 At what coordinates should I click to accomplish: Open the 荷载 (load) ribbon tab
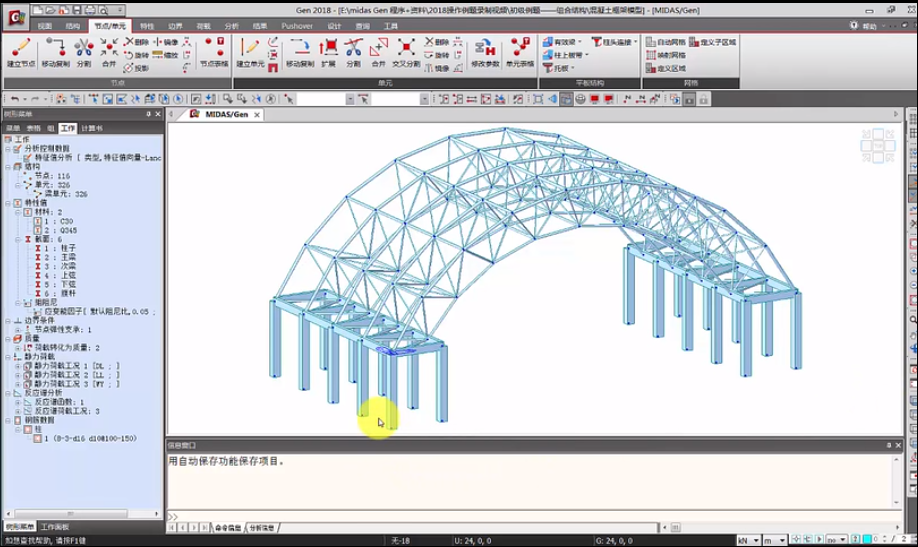coord(204,25)
